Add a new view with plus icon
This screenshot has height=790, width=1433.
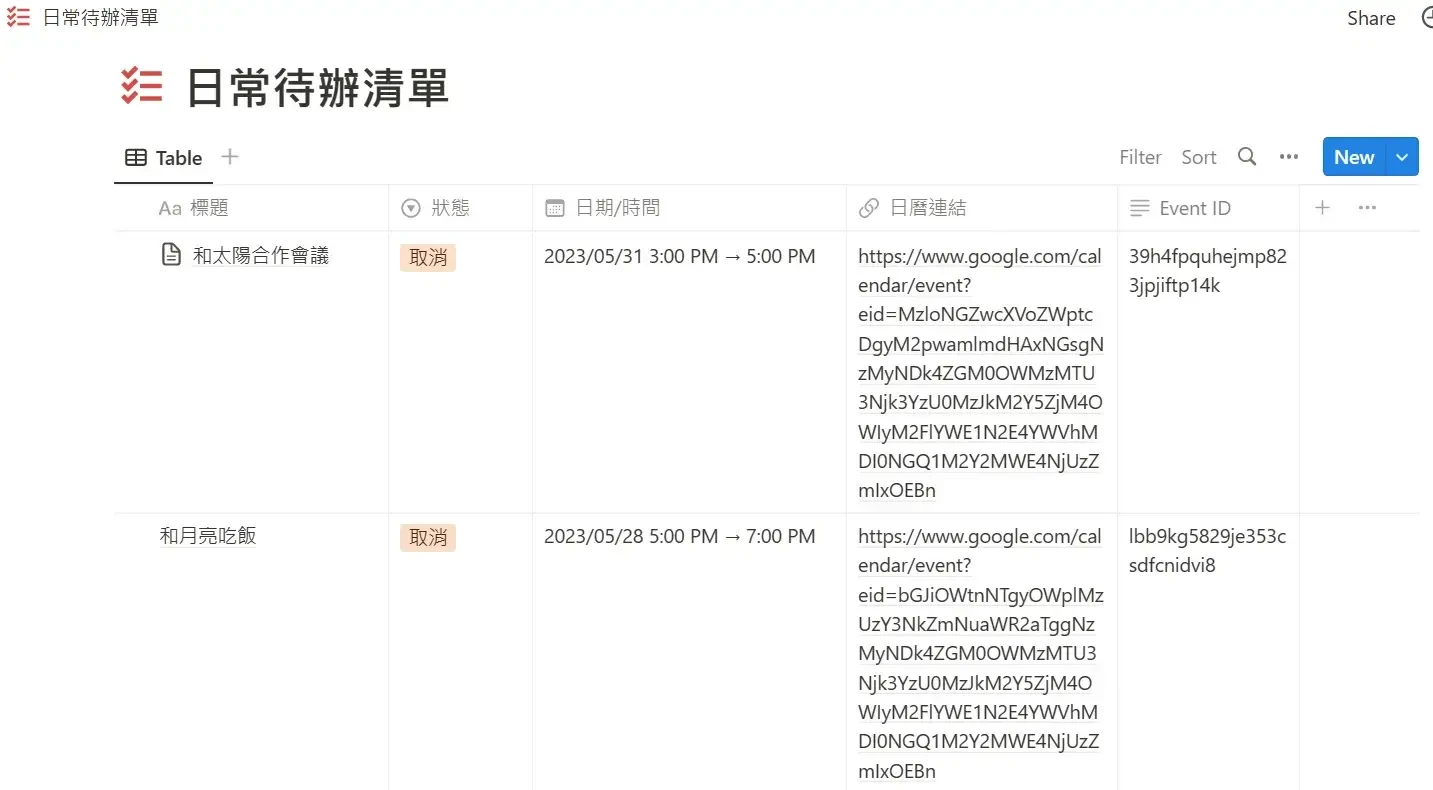(x=230, y=157)
